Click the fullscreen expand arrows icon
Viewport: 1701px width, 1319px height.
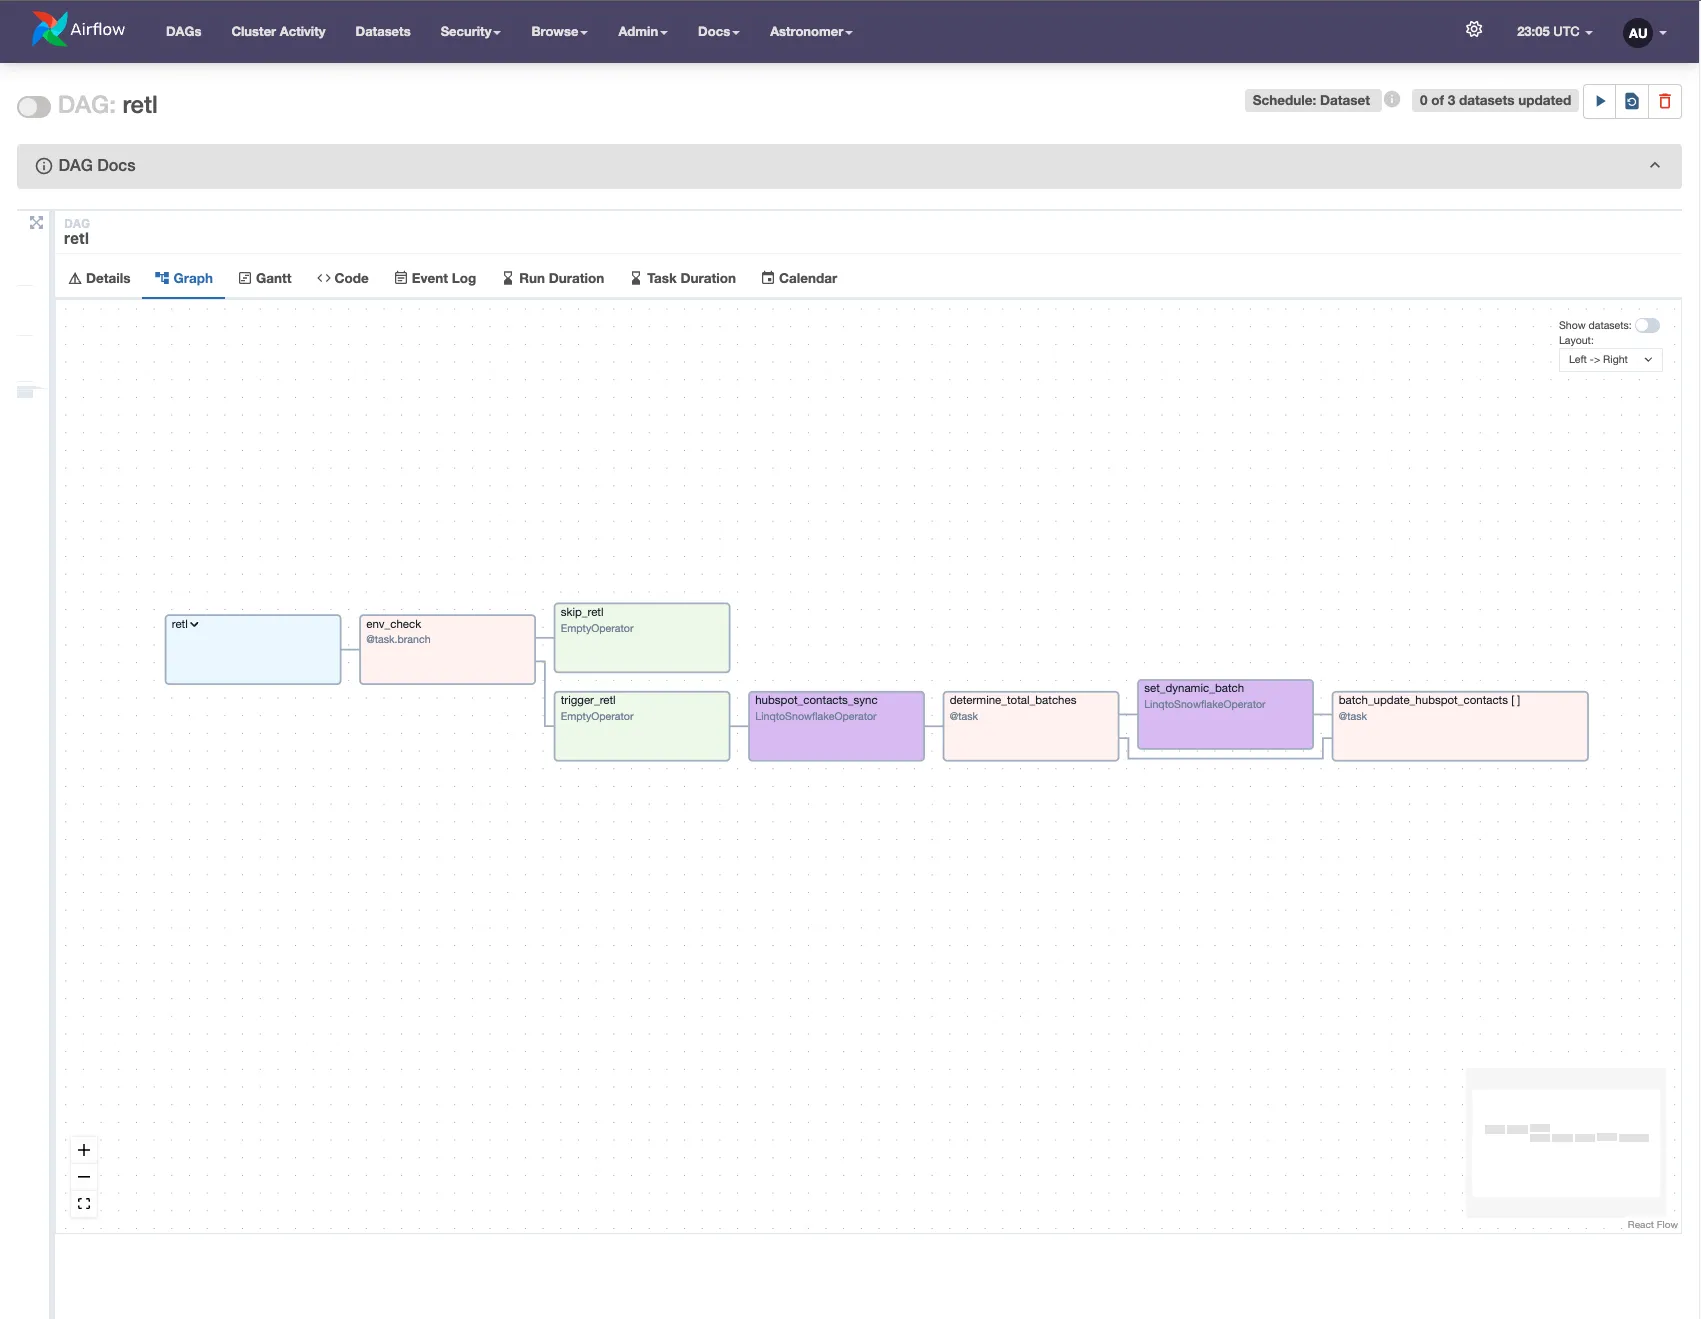click(x=36, y=222)
